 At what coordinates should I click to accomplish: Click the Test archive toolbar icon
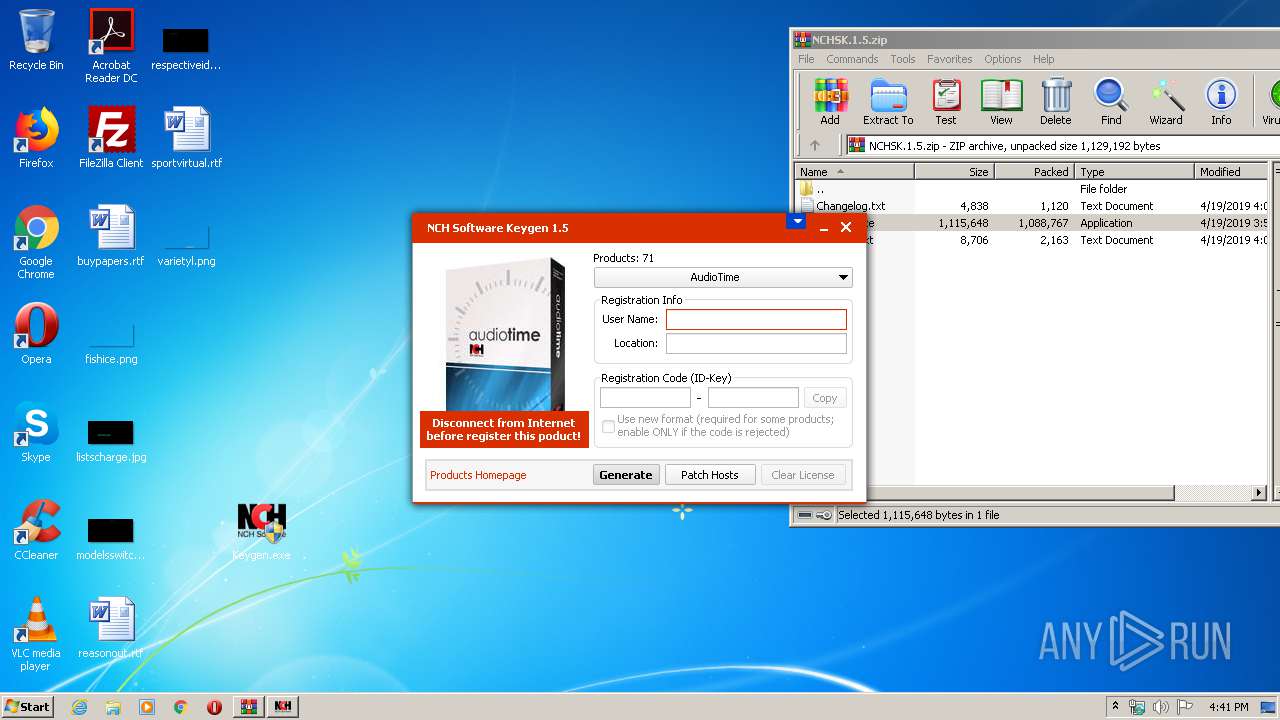click(x=946, y=102)
